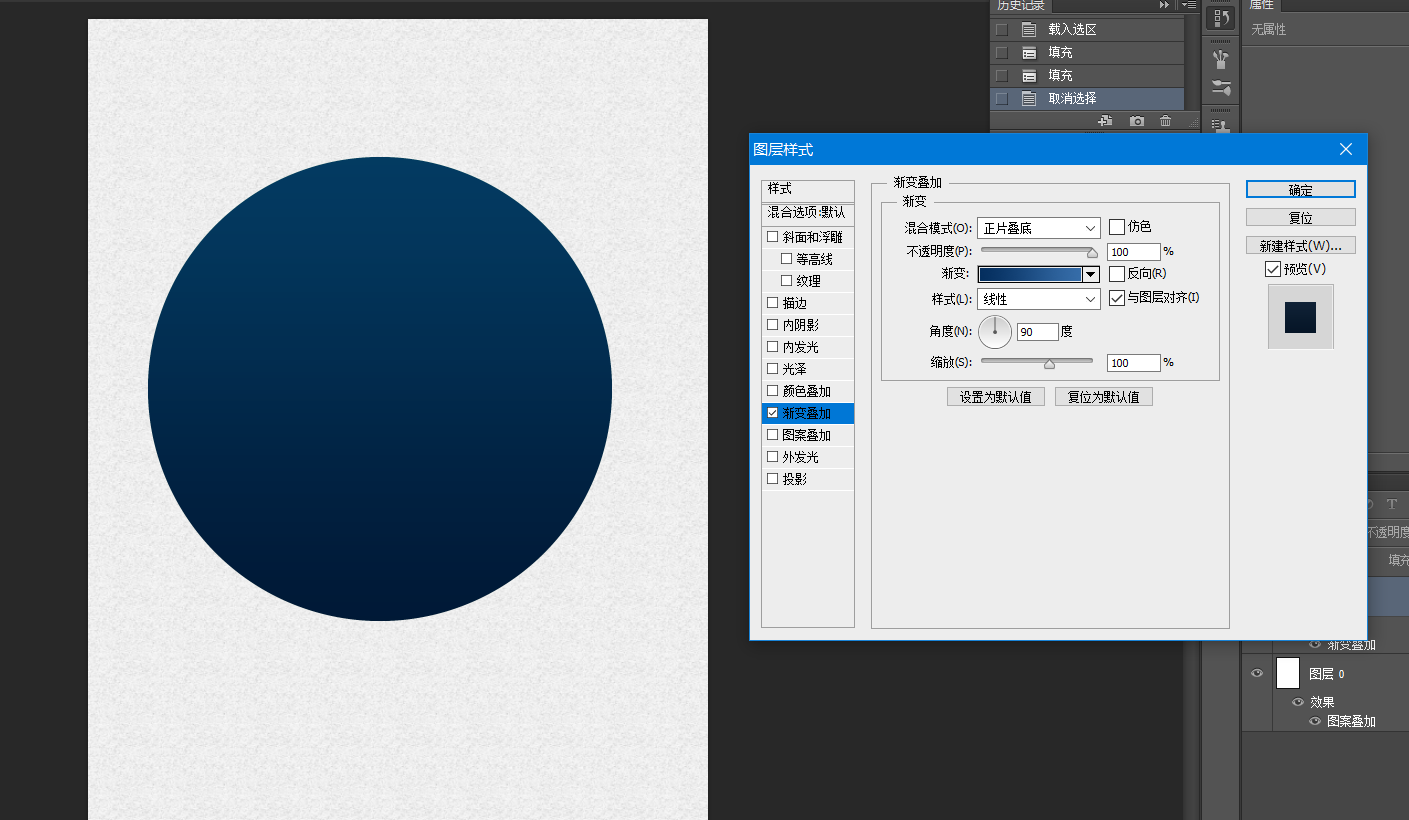Expand the 样式 dropdown showing 线性
Screen dimensions: 1409x820
tap(1039, 299)
